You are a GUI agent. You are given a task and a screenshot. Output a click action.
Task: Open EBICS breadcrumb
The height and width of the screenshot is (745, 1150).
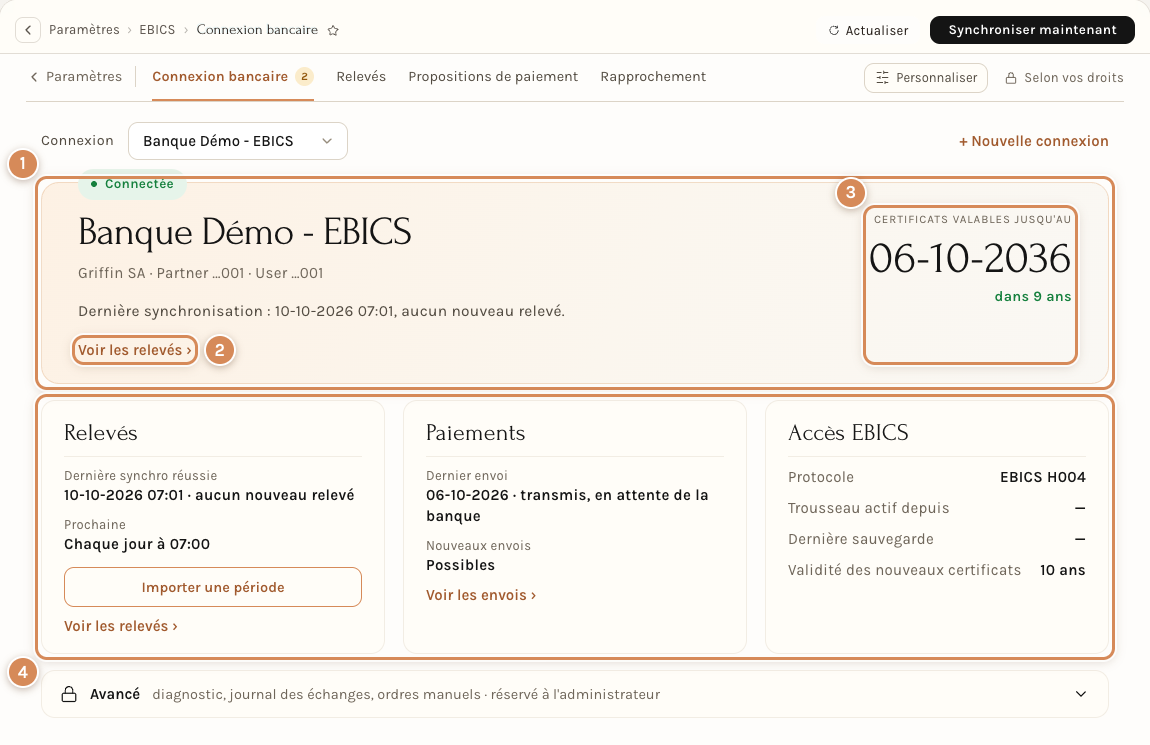[157, 29]
